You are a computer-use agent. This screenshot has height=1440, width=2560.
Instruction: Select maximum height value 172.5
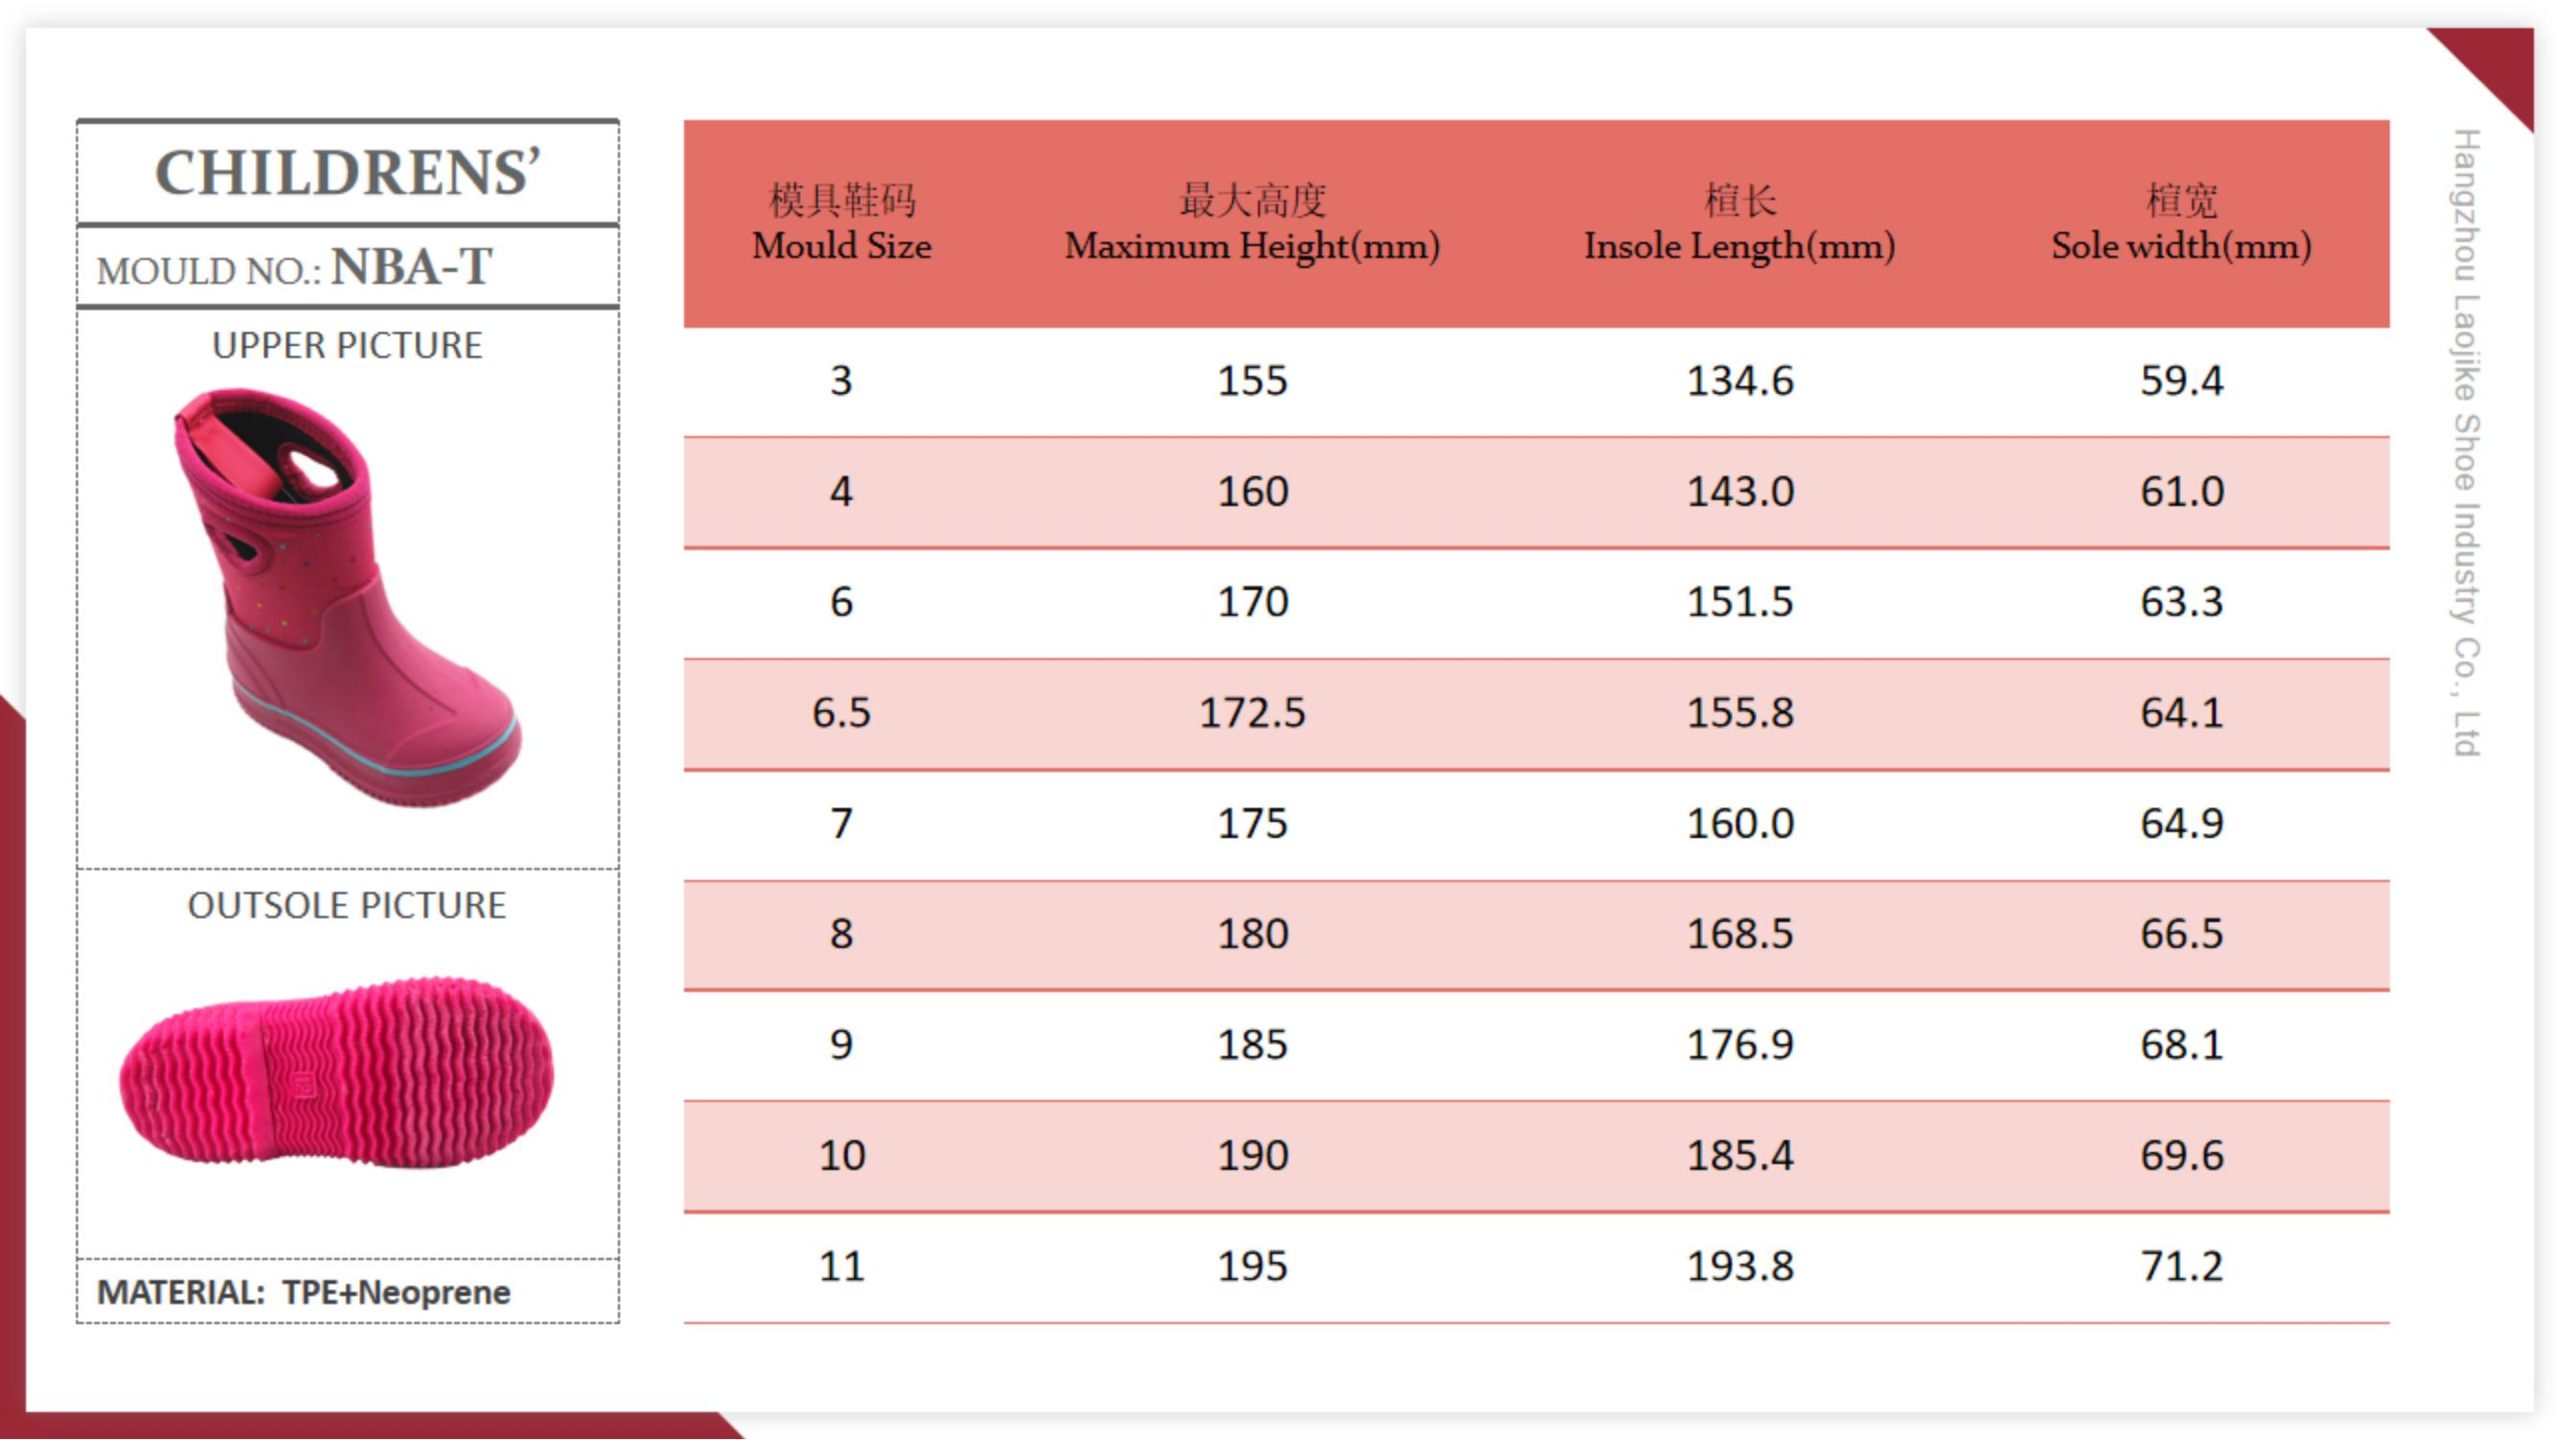click(x=1252, y=713)
